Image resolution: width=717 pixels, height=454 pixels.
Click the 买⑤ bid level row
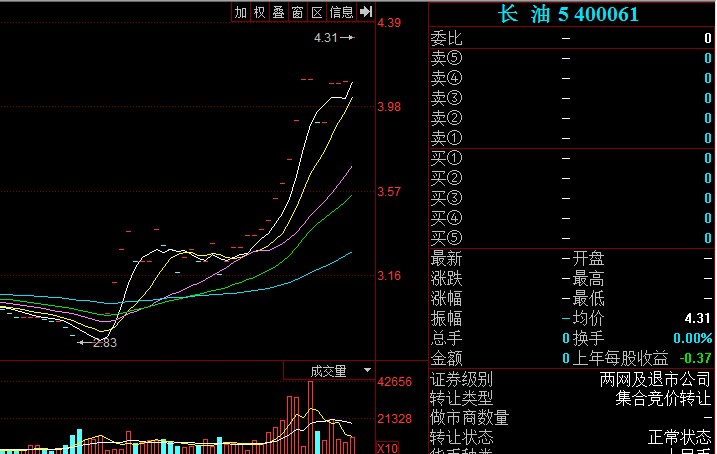pyautogui.click(x=570, y=238)
